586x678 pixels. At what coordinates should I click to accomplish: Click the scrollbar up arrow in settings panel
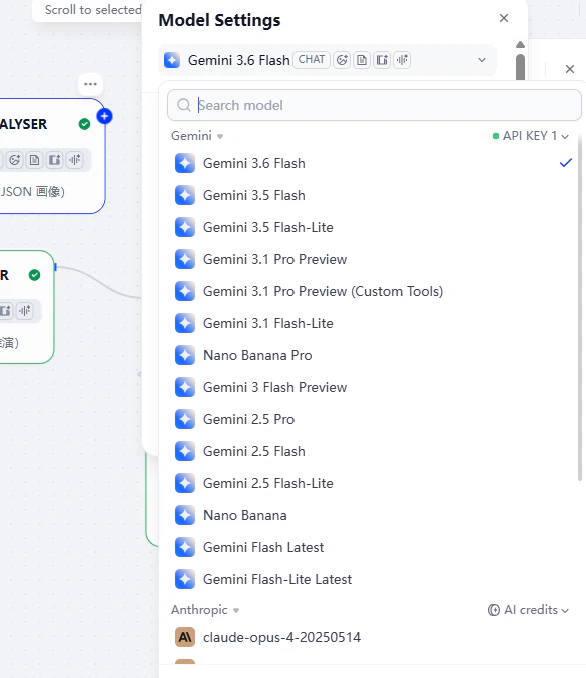[521, 45]
